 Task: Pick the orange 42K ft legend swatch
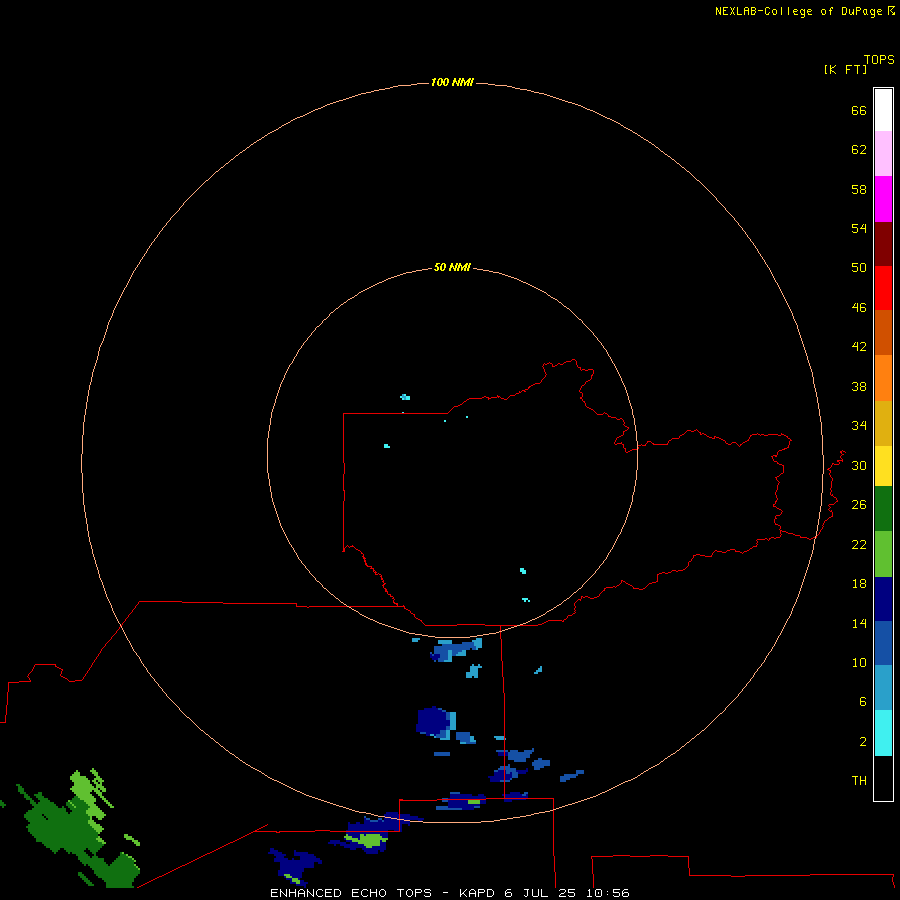883,378
